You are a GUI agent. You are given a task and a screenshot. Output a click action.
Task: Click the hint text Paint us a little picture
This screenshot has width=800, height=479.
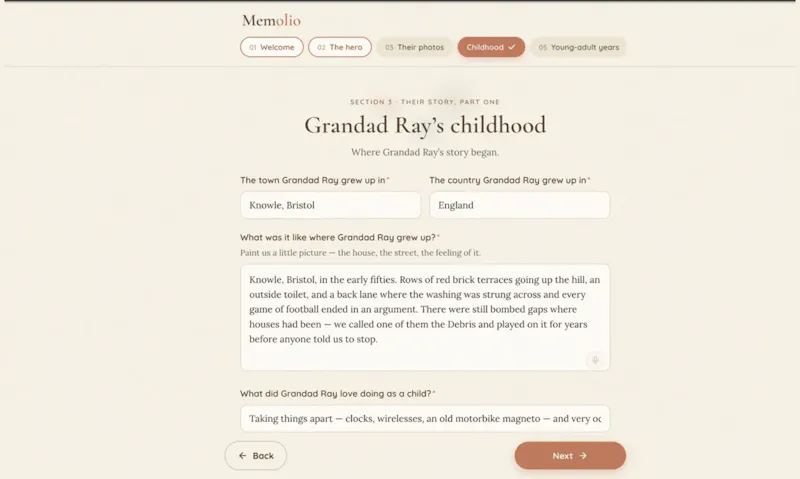(x=360, y=253)
